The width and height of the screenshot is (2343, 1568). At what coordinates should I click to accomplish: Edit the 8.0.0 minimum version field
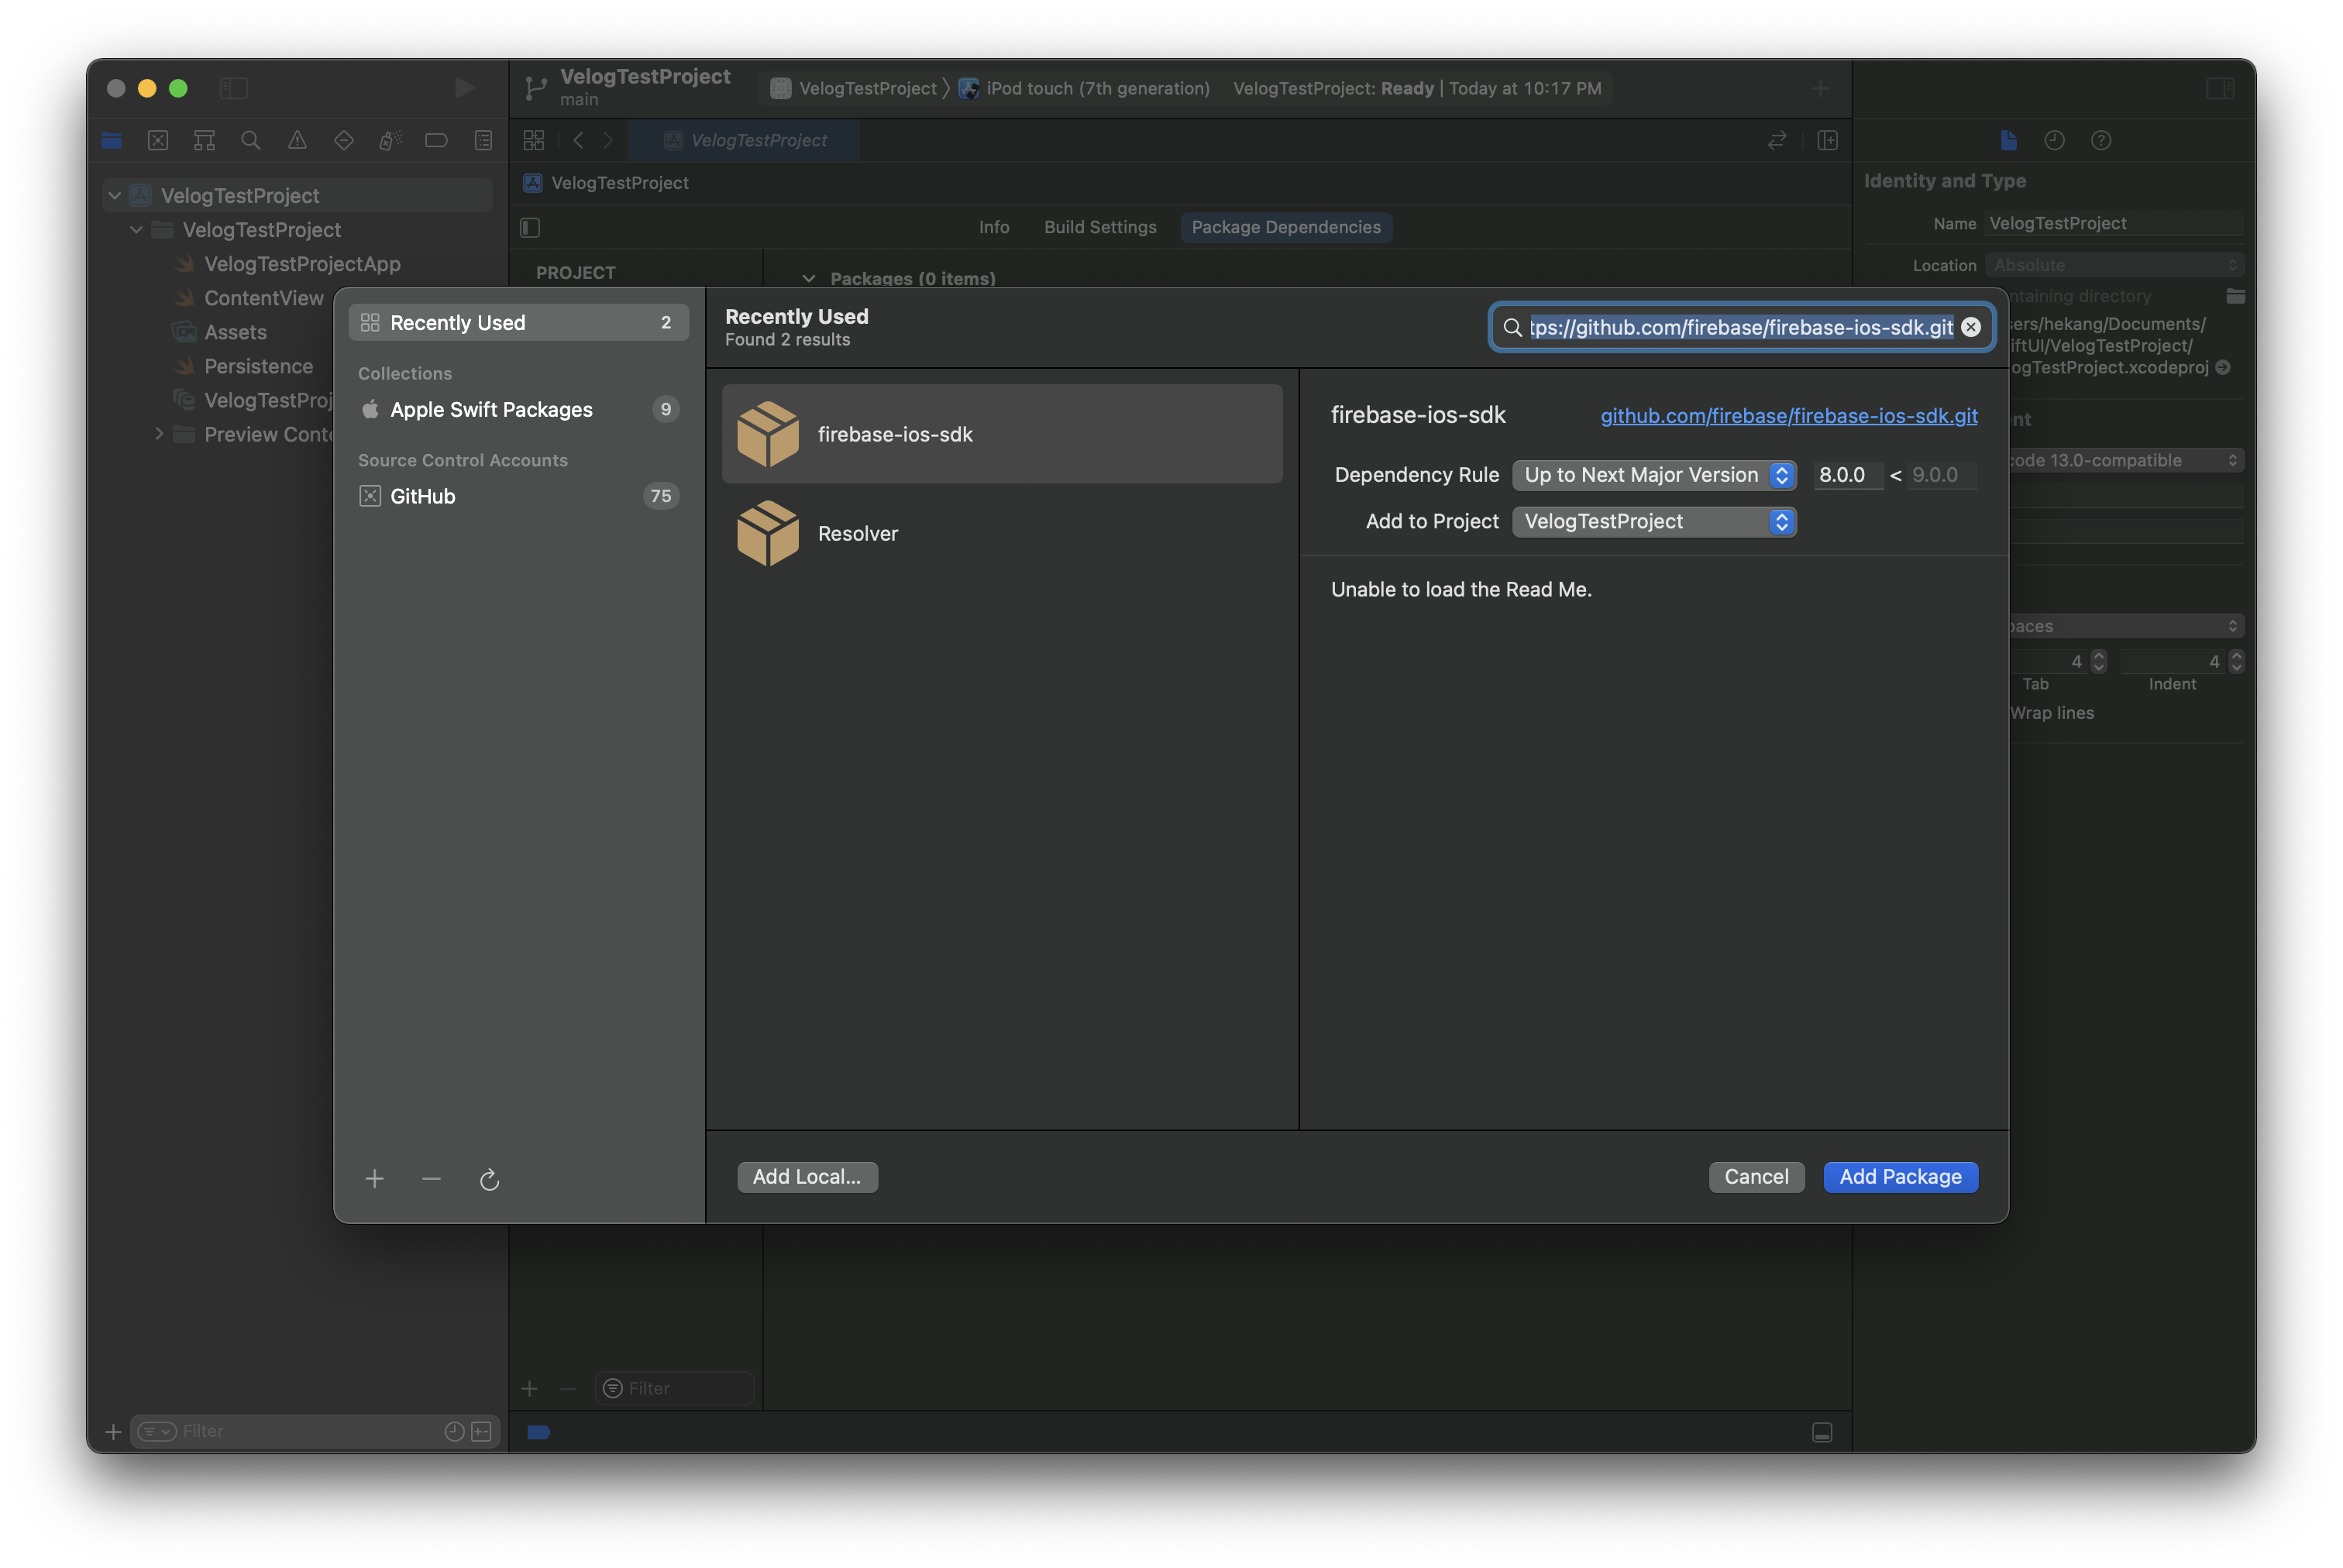(1846, 475)
